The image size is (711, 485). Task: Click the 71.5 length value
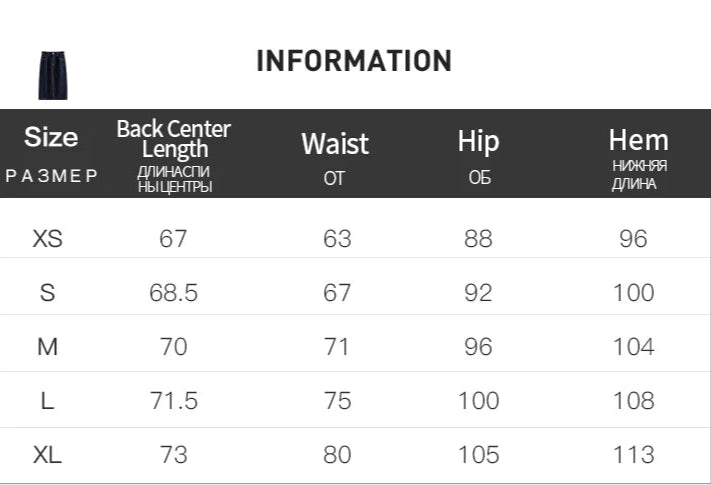[x=173, y=401]
